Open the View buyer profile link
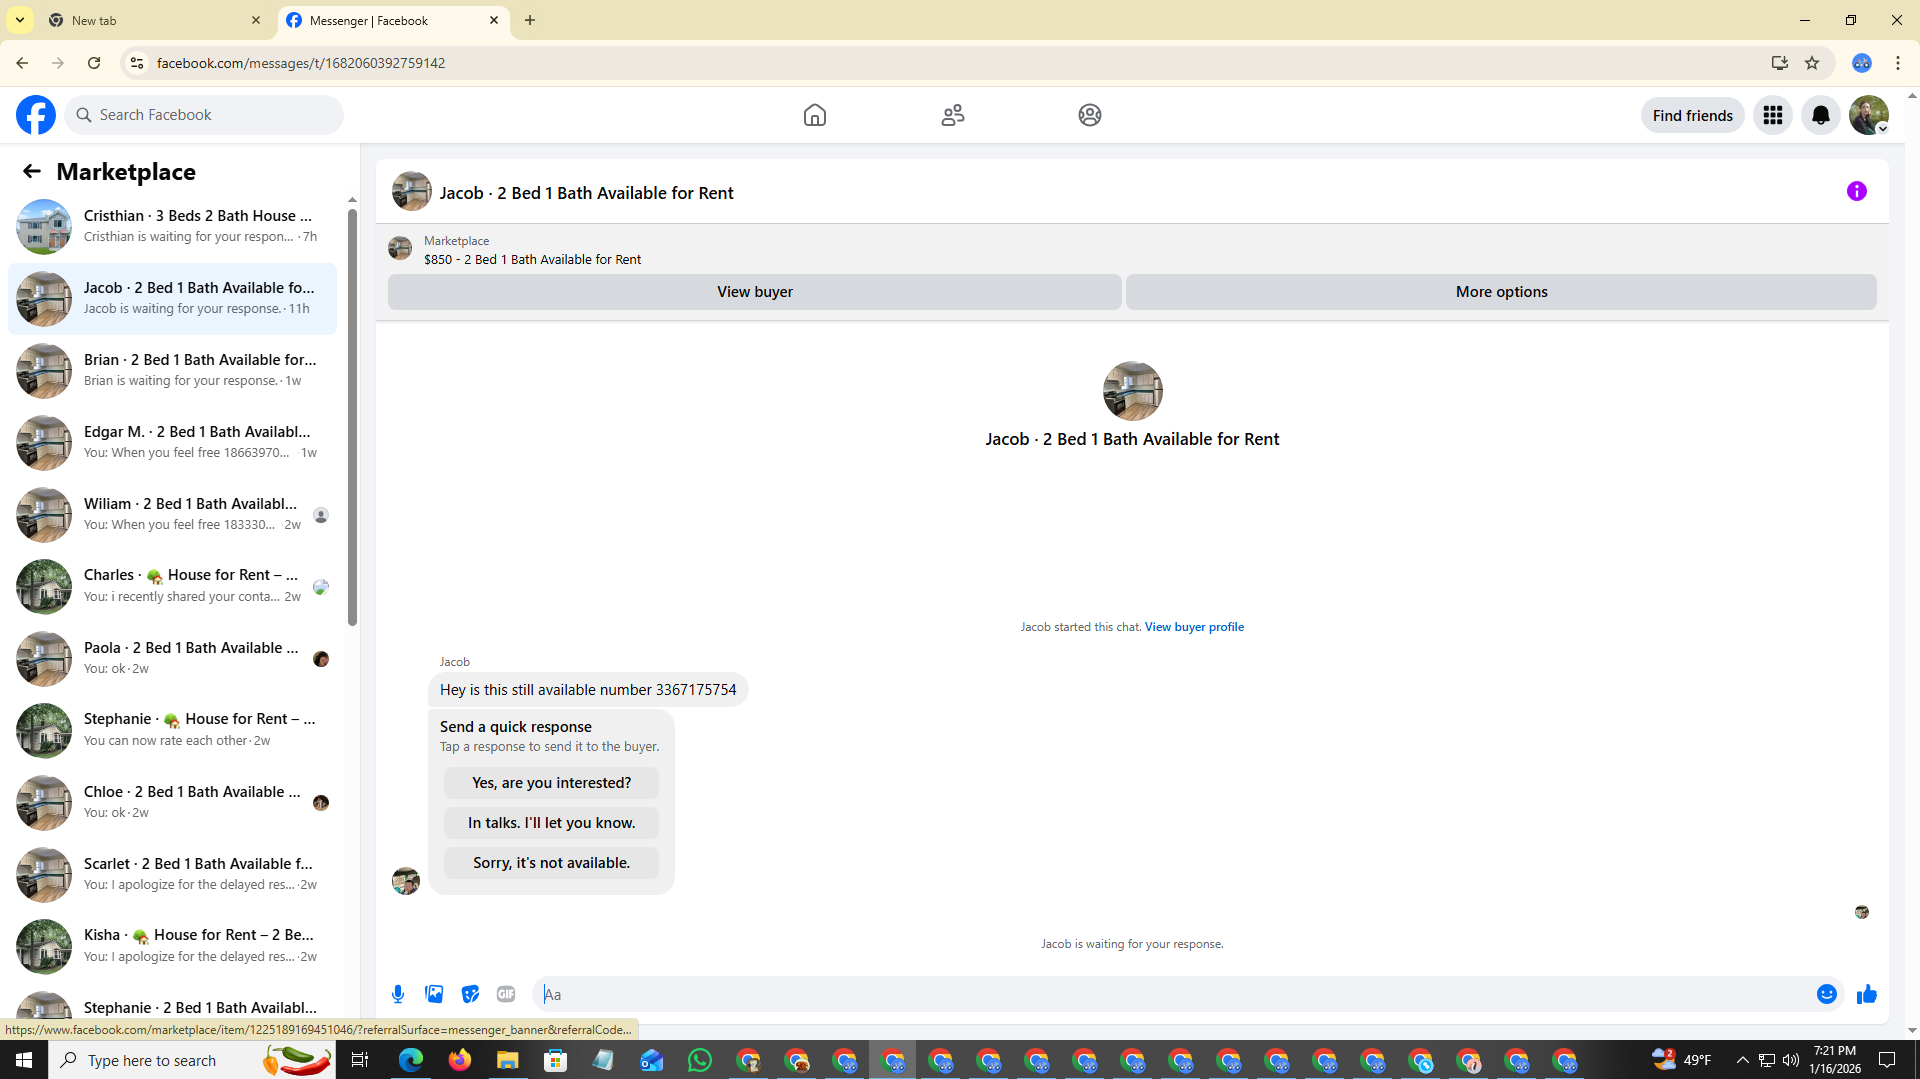1920x1079 pixels. pyautogui.click(x=1194, y=627)
